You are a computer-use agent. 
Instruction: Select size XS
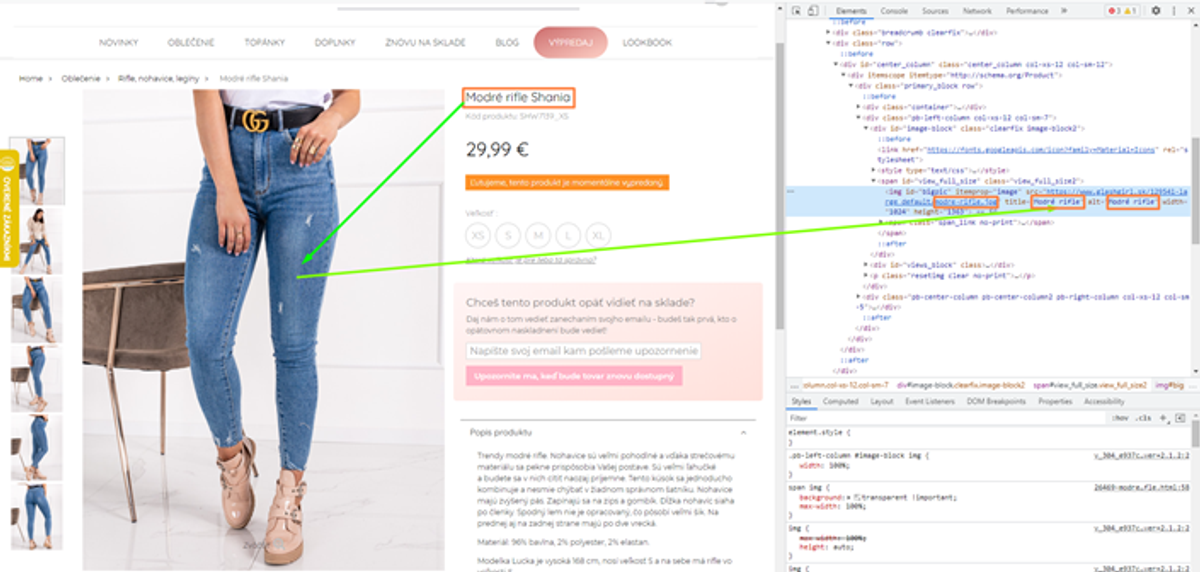pos(479,235)
